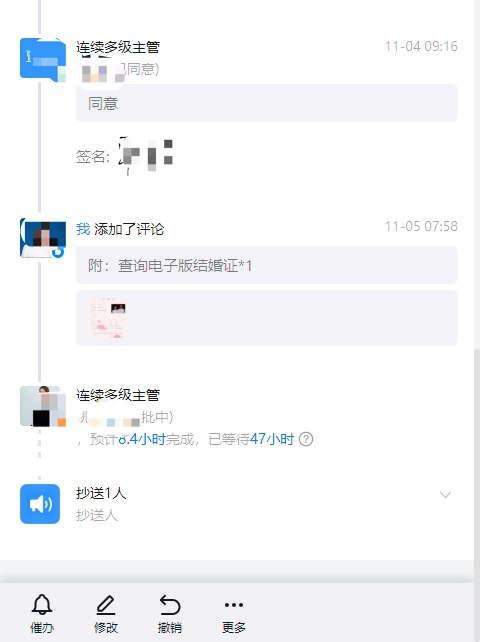Click the 修改 pencil icon

pyautogui.click(x=106, y=605)
